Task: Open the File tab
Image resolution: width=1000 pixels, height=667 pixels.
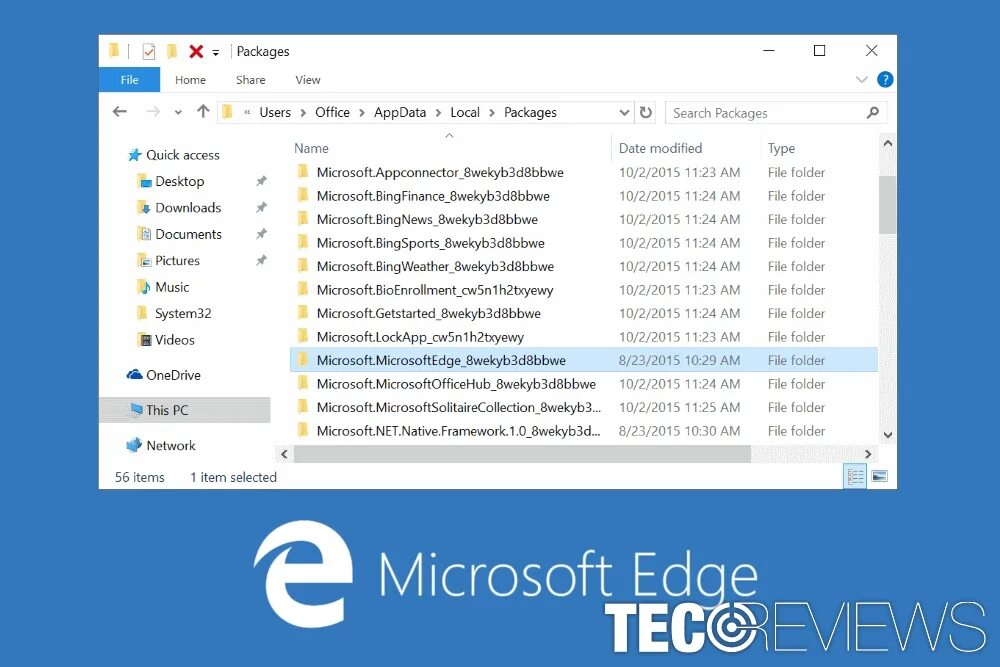Action: click(129, 80)
